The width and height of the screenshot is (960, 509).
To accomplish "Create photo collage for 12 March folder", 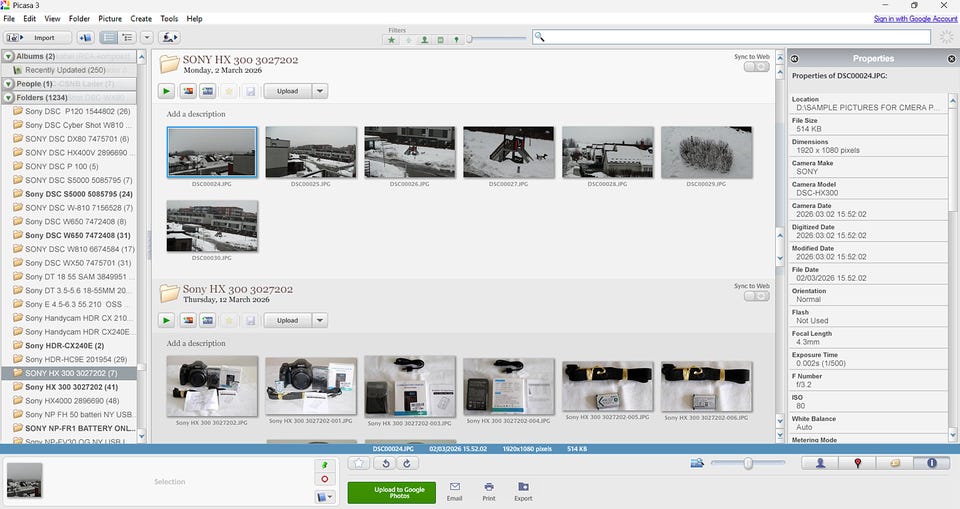I will click(x=188, y=320).
